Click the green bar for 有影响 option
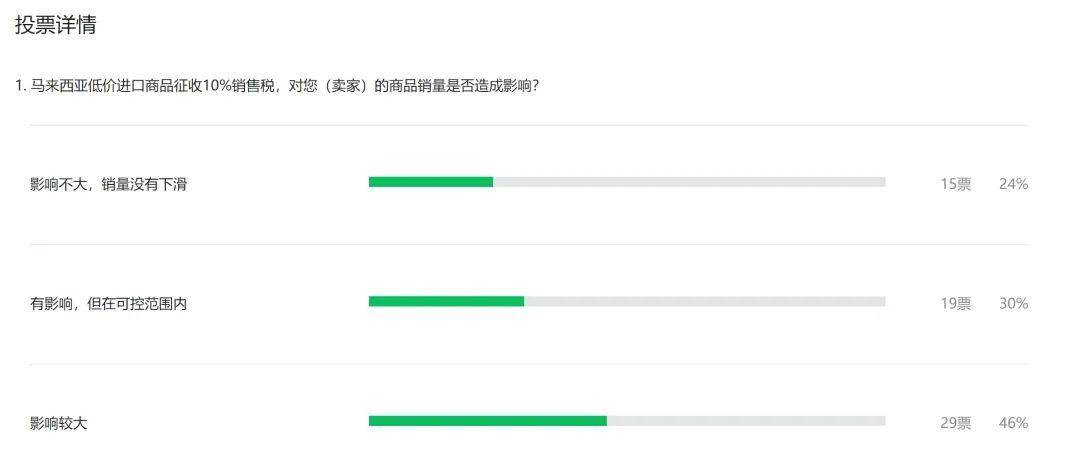This screenshot has height=474, width=1080. (x=446, y=301)
